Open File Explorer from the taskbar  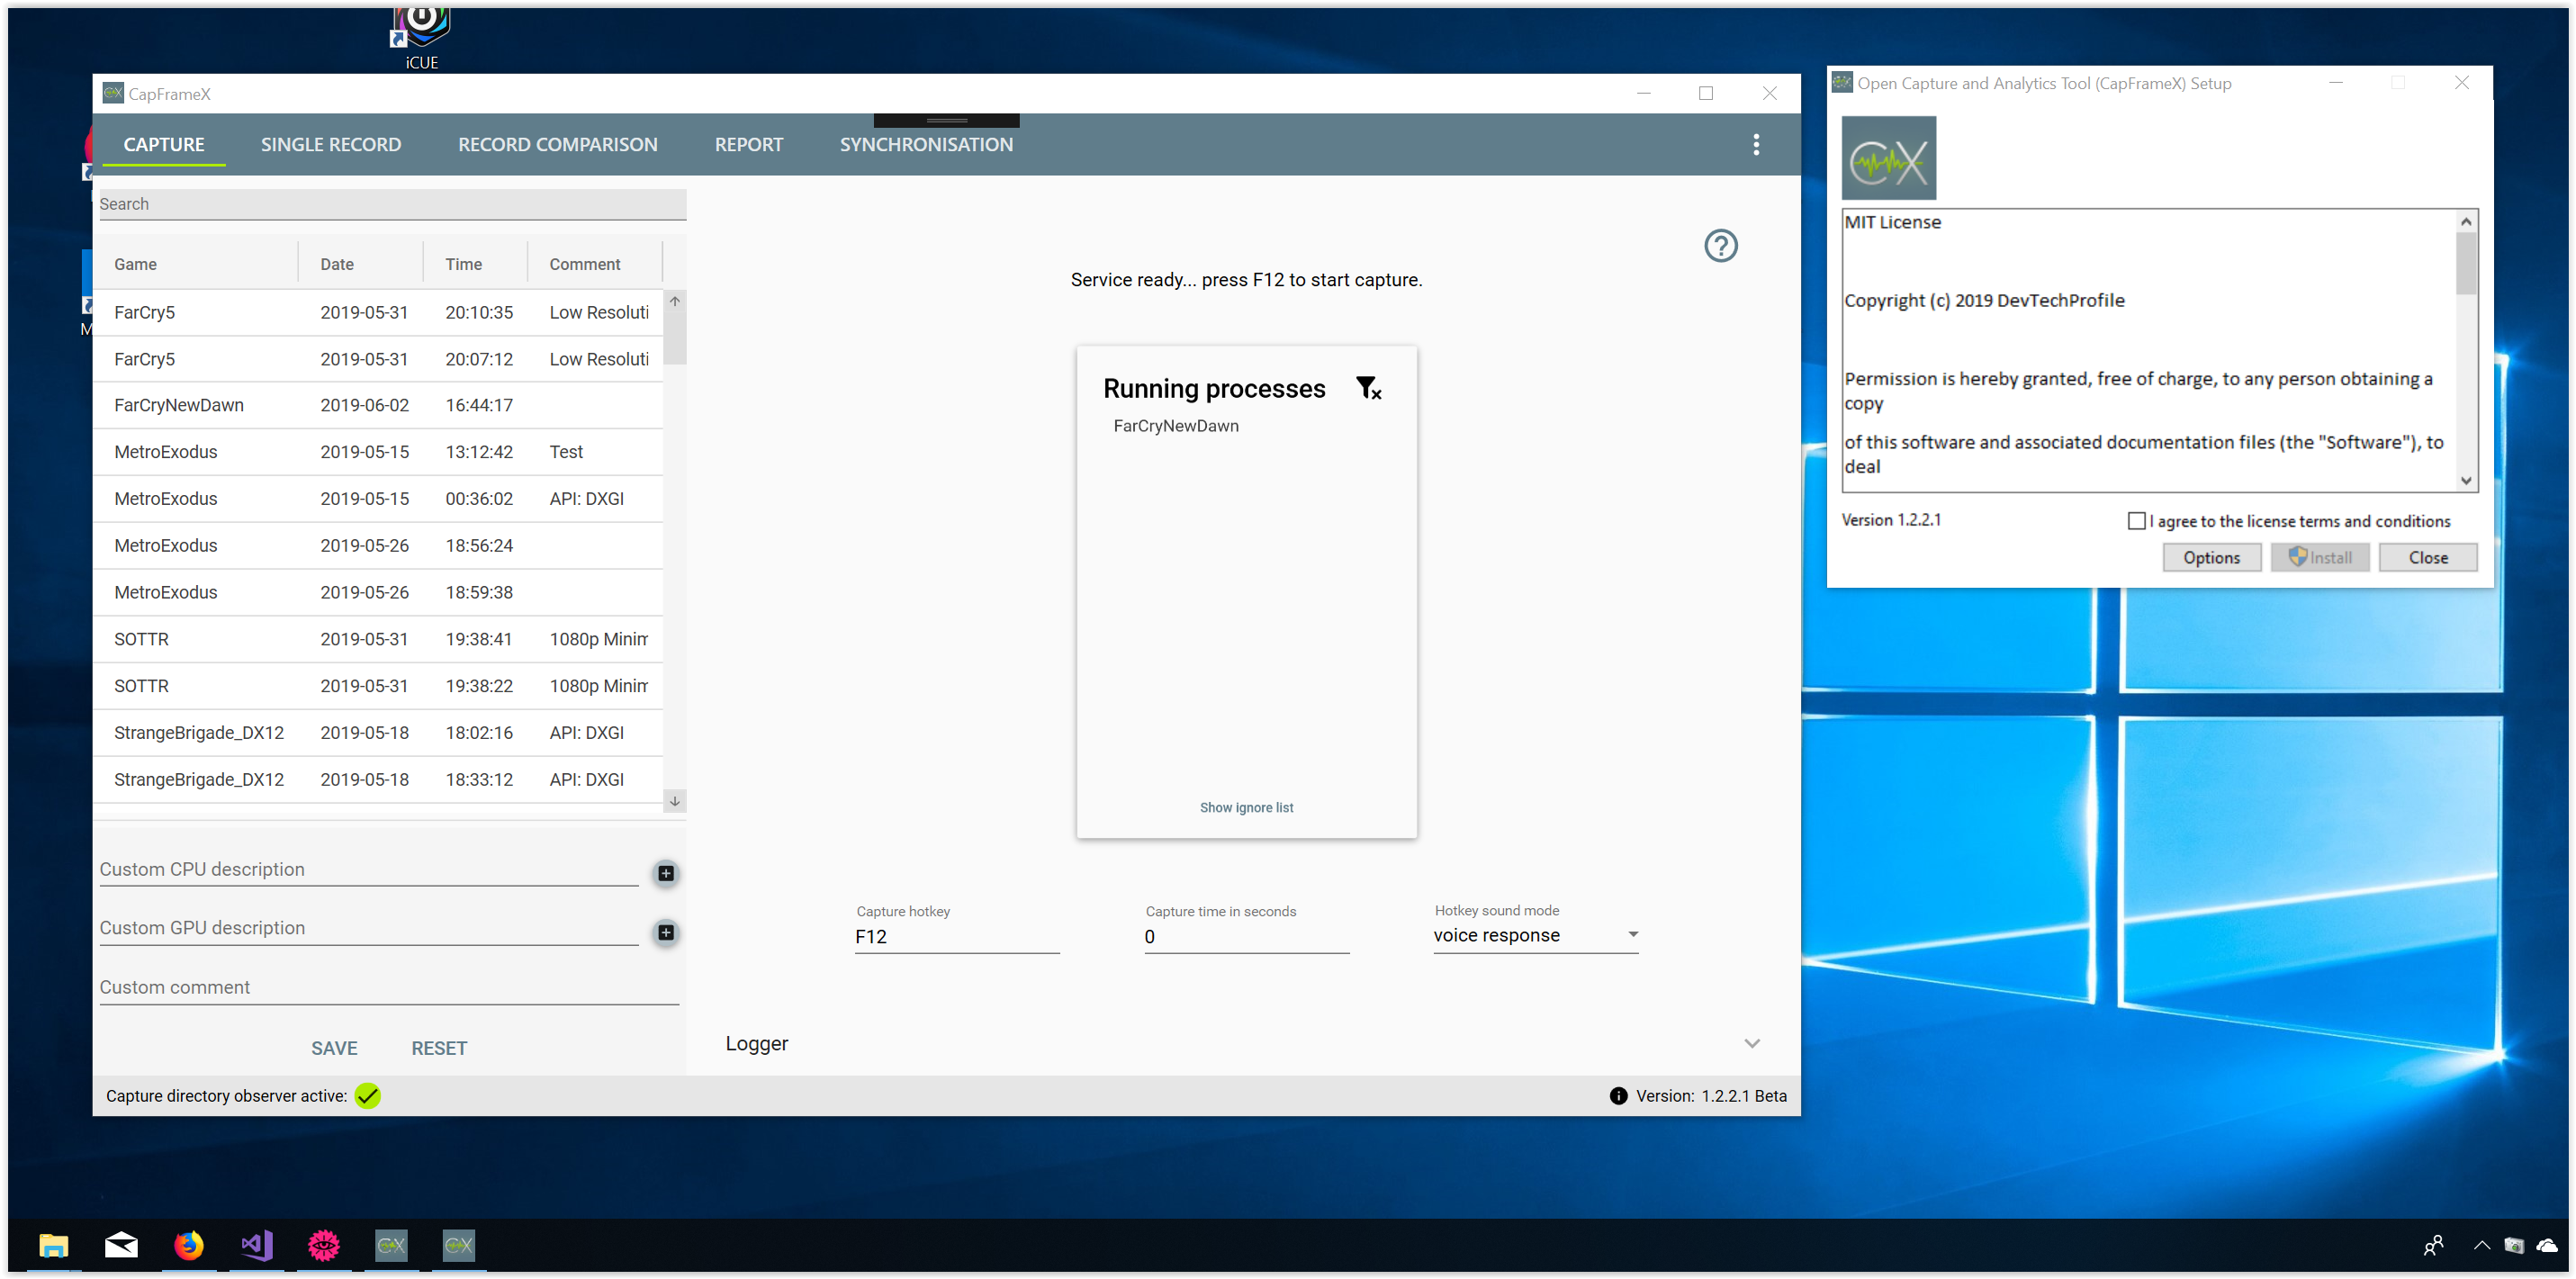54,1245
